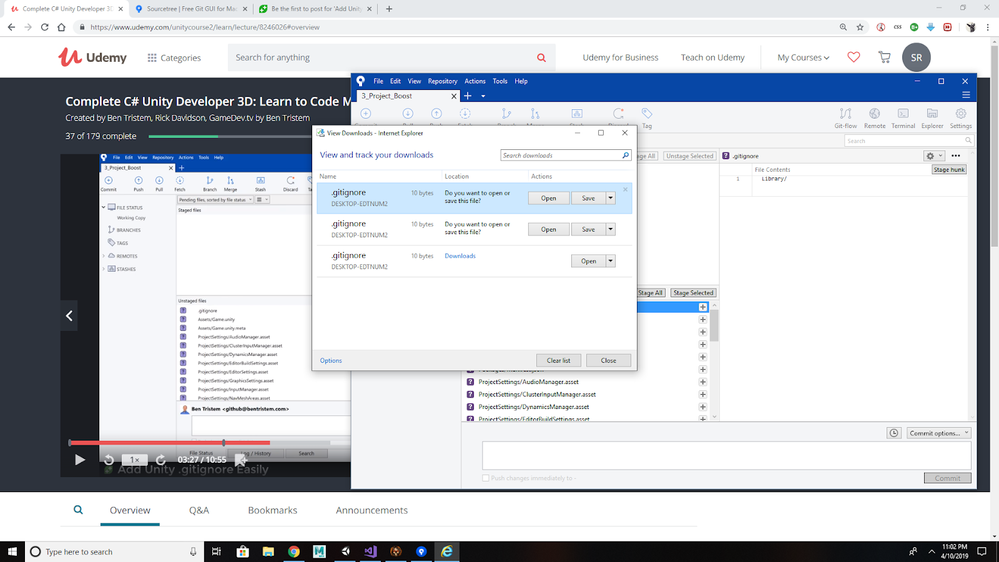
Task: Click Open for first .gitignore download
Action: [549, 198]
